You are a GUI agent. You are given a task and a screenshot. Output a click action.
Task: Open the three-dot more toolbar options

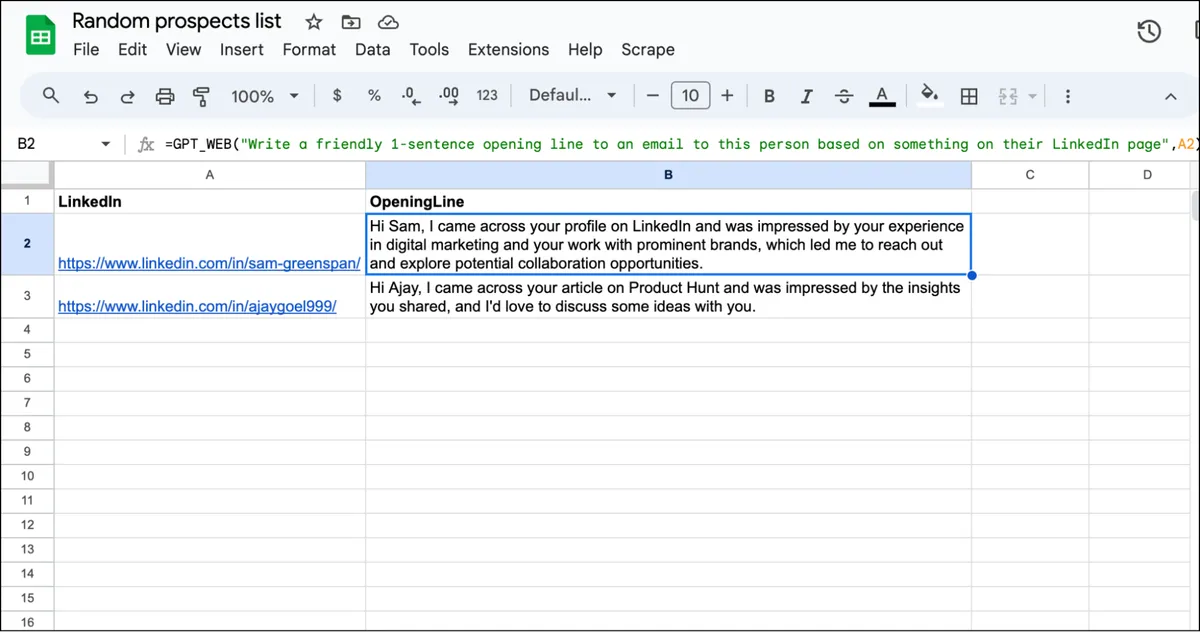[x=1068, y=96]
